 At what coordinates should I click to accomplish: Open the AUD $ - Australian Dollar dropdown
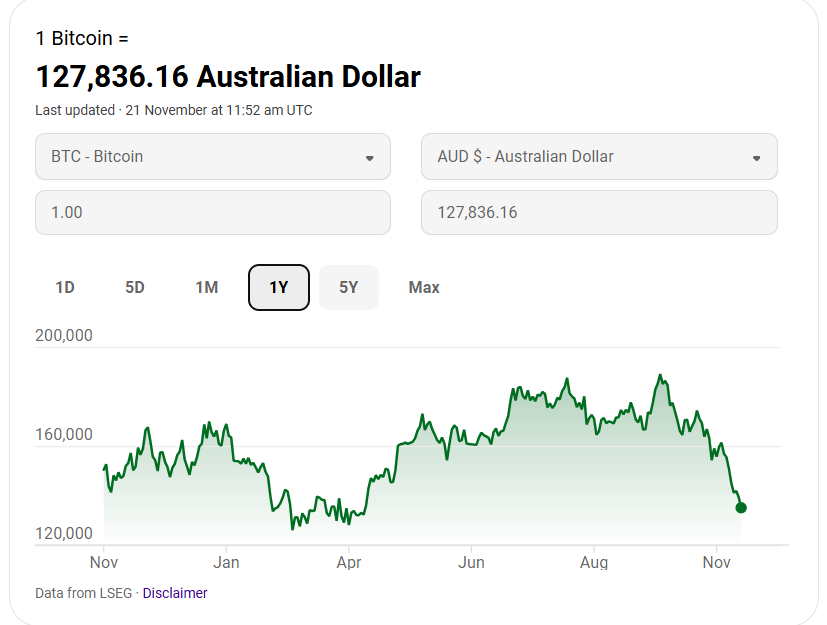coord(598,157)
